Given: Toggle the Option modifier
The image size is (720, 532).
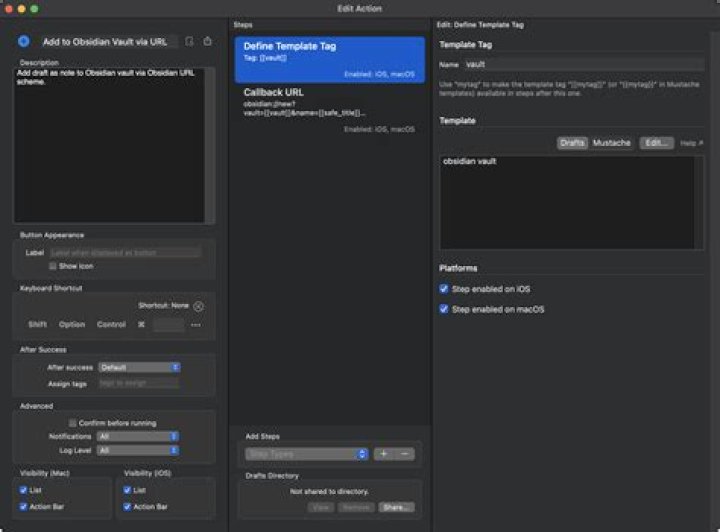Looking at the screenshot, I should 72,325.
